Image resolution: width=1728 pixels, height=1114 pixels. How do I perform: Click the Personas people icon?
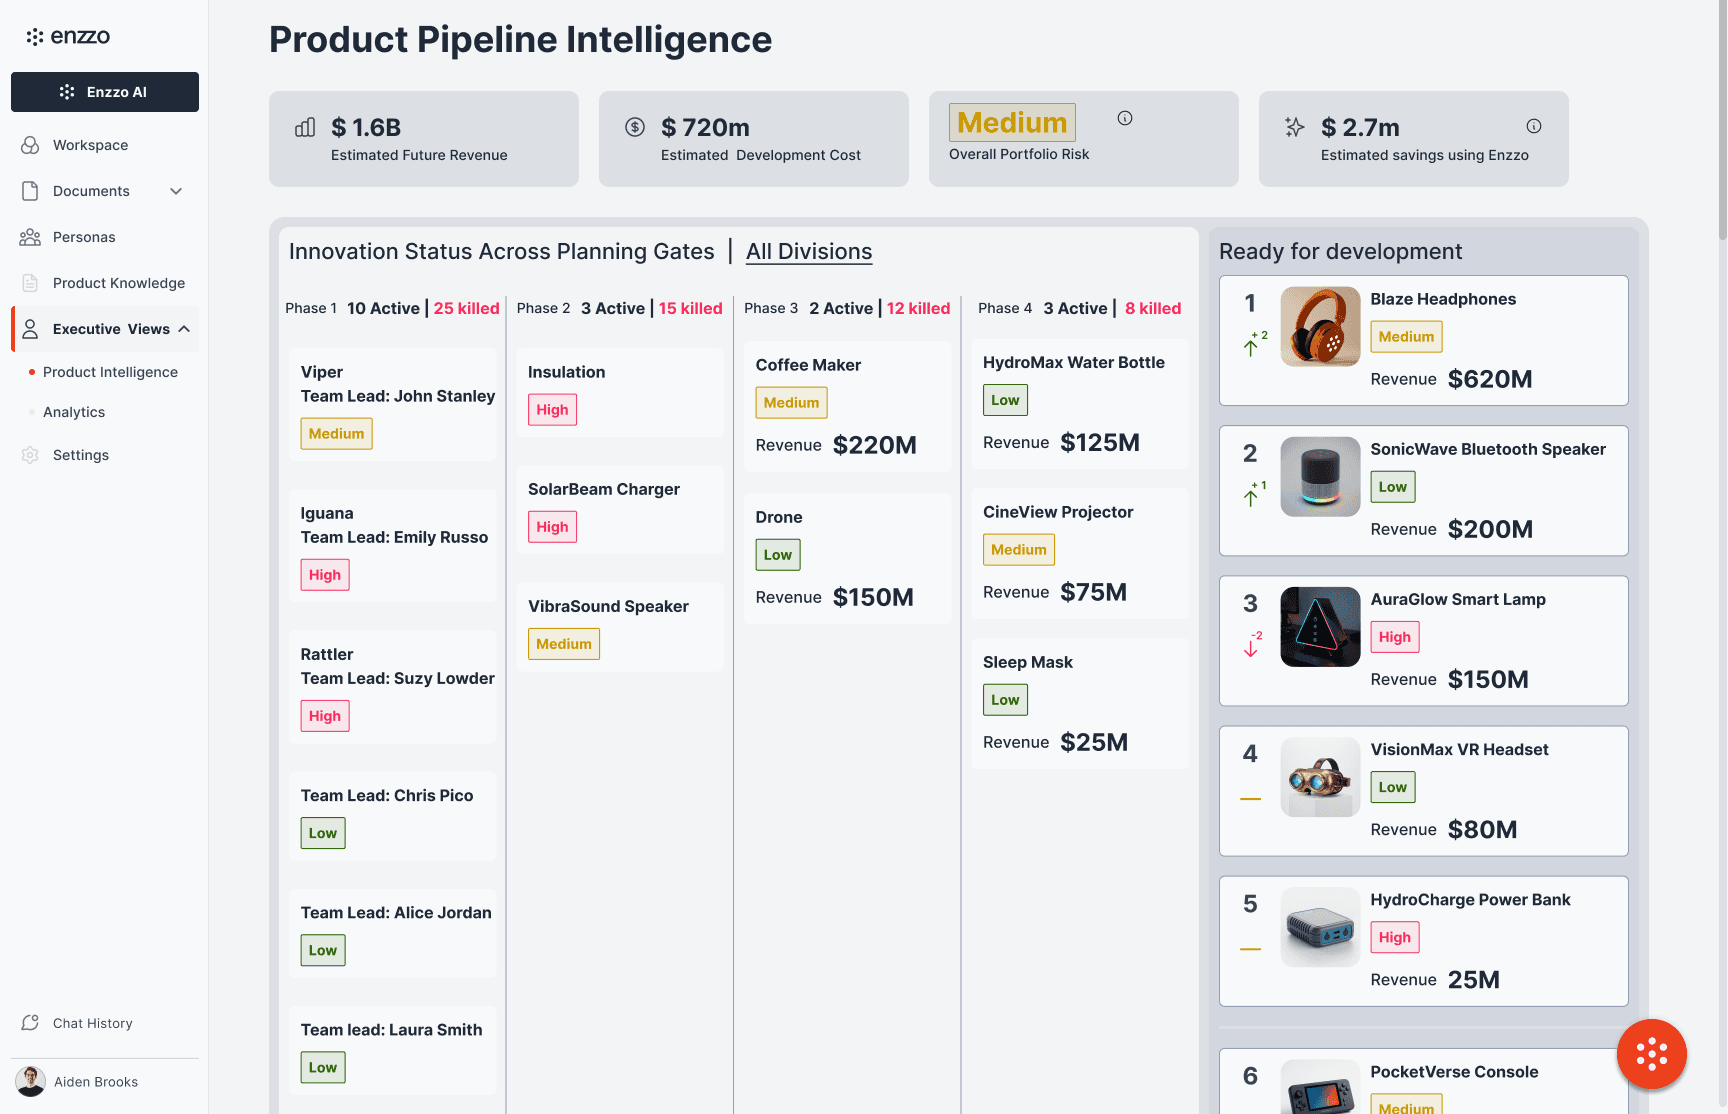point(30,237)
